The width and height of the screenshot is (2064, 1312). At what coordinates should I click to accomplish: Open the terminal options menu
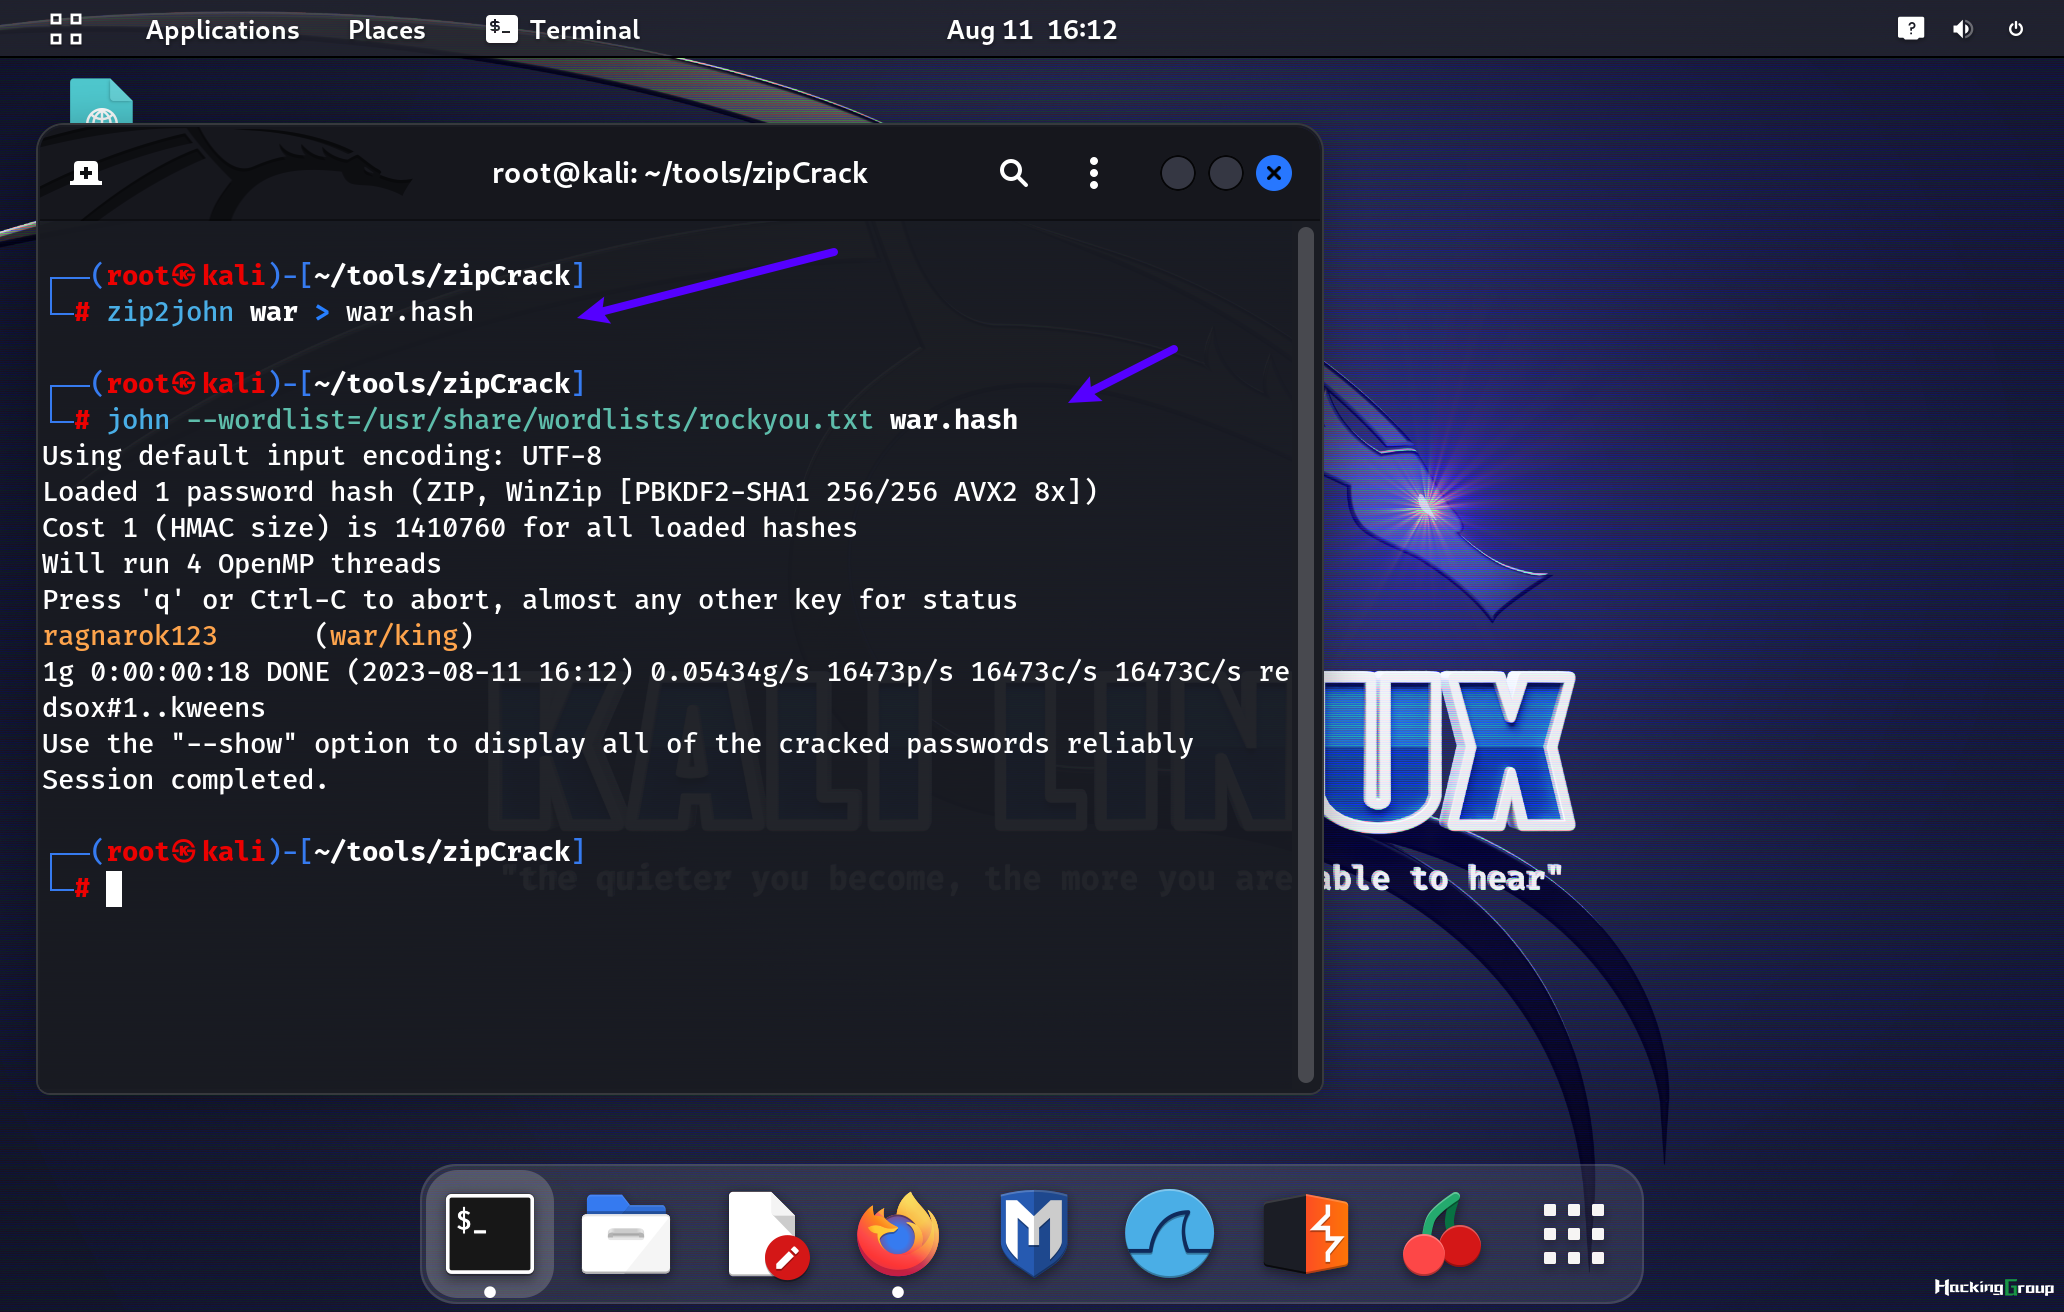point(1094,173)
